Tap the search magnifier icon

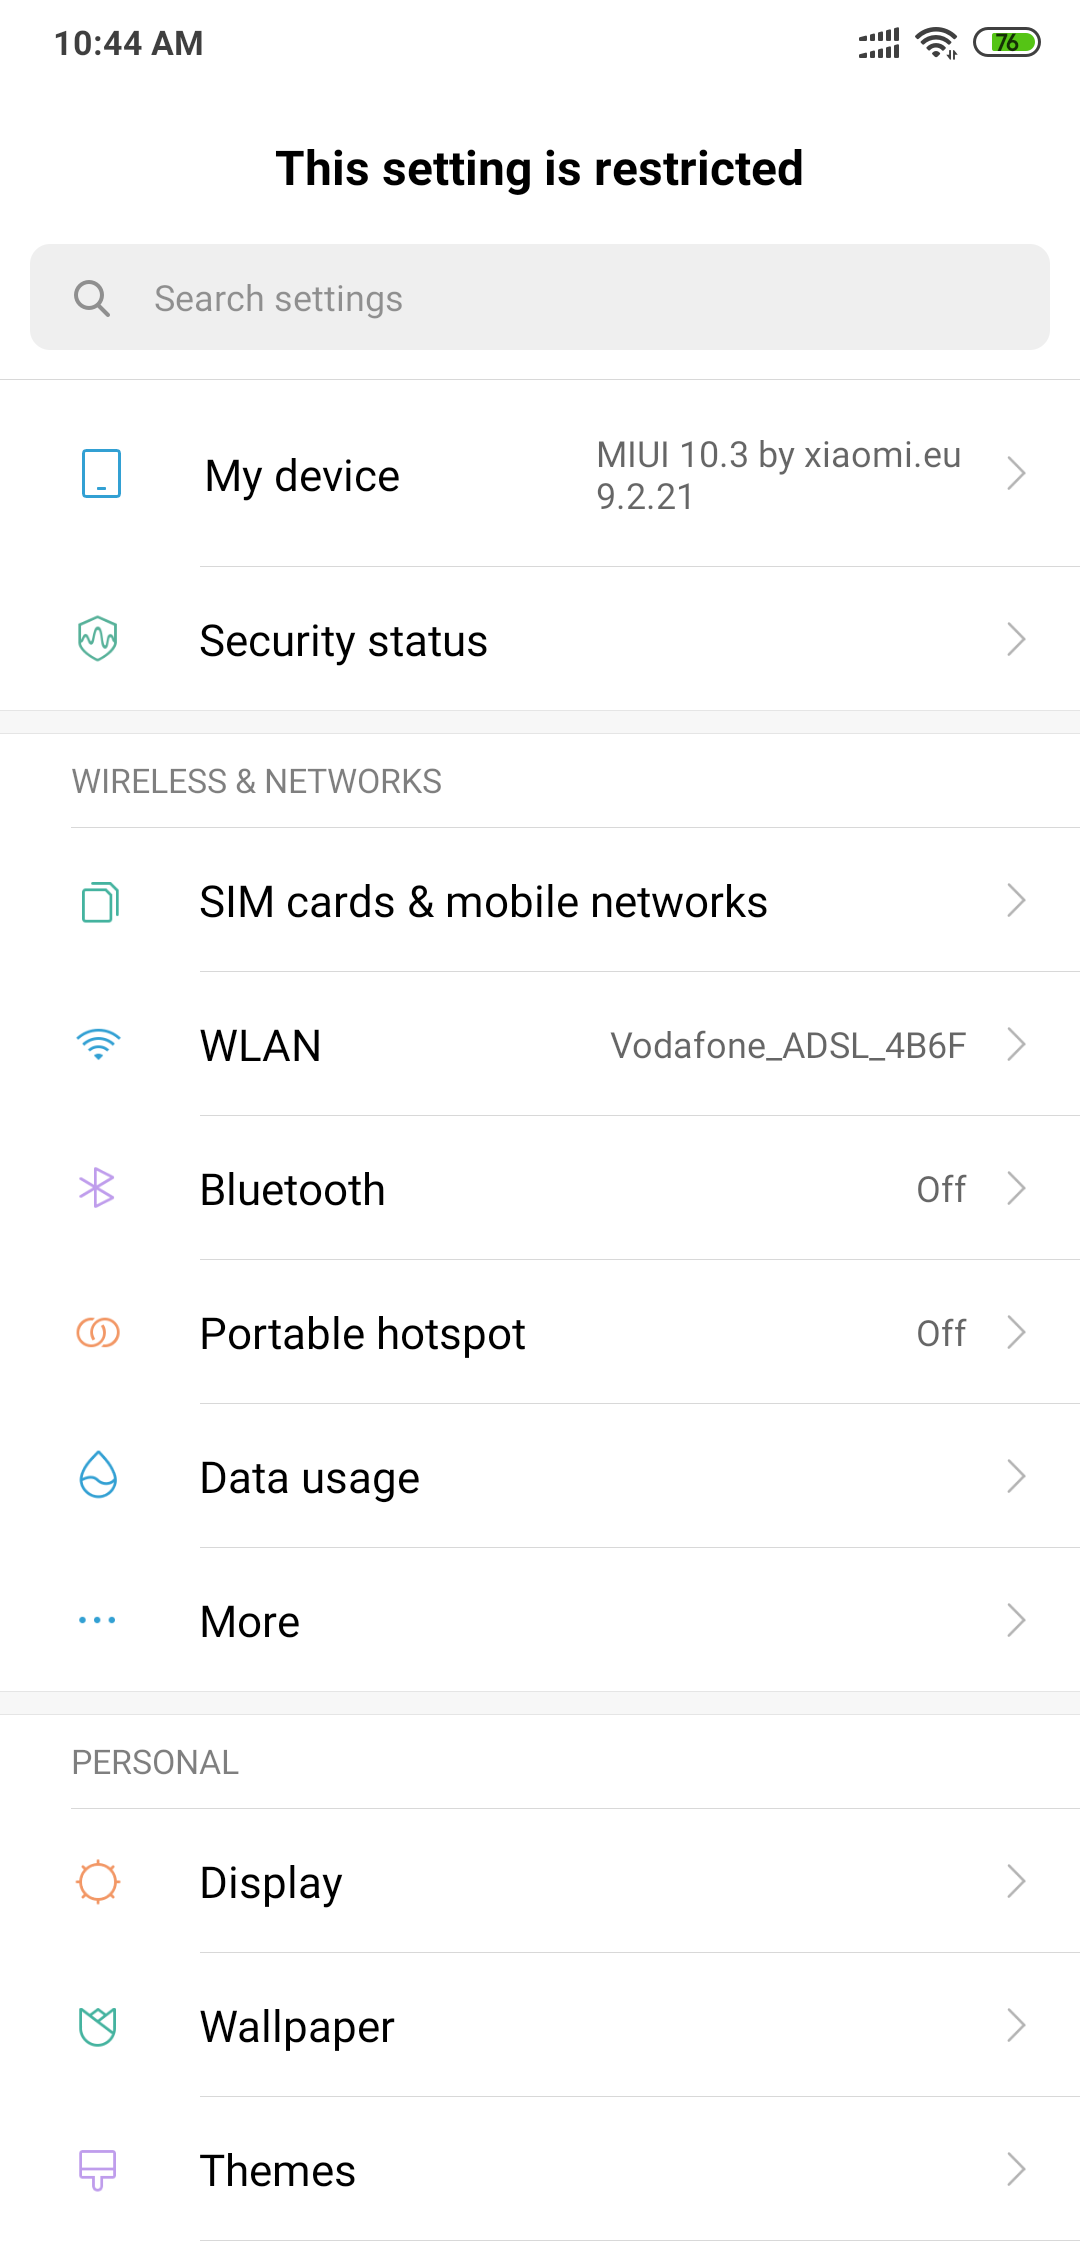point(92,298)
